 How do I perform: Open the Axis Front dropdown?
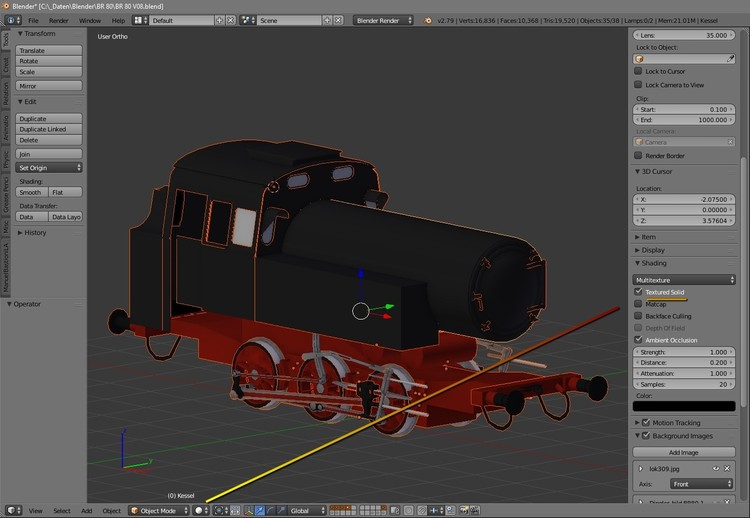click(x=702, y=484)
